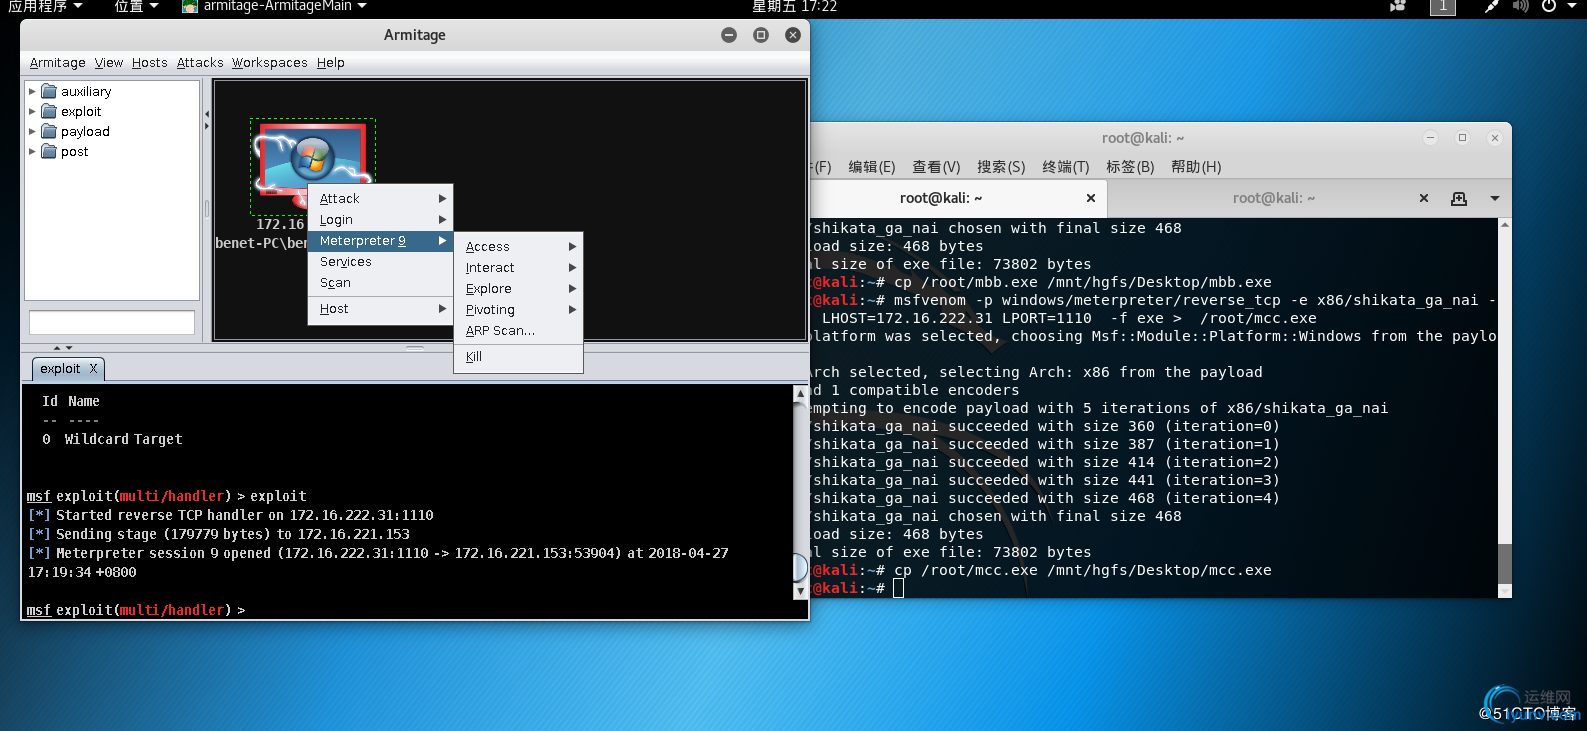Open the Host submenu in context menu
Screen dimensions: 1587x731
381,309
